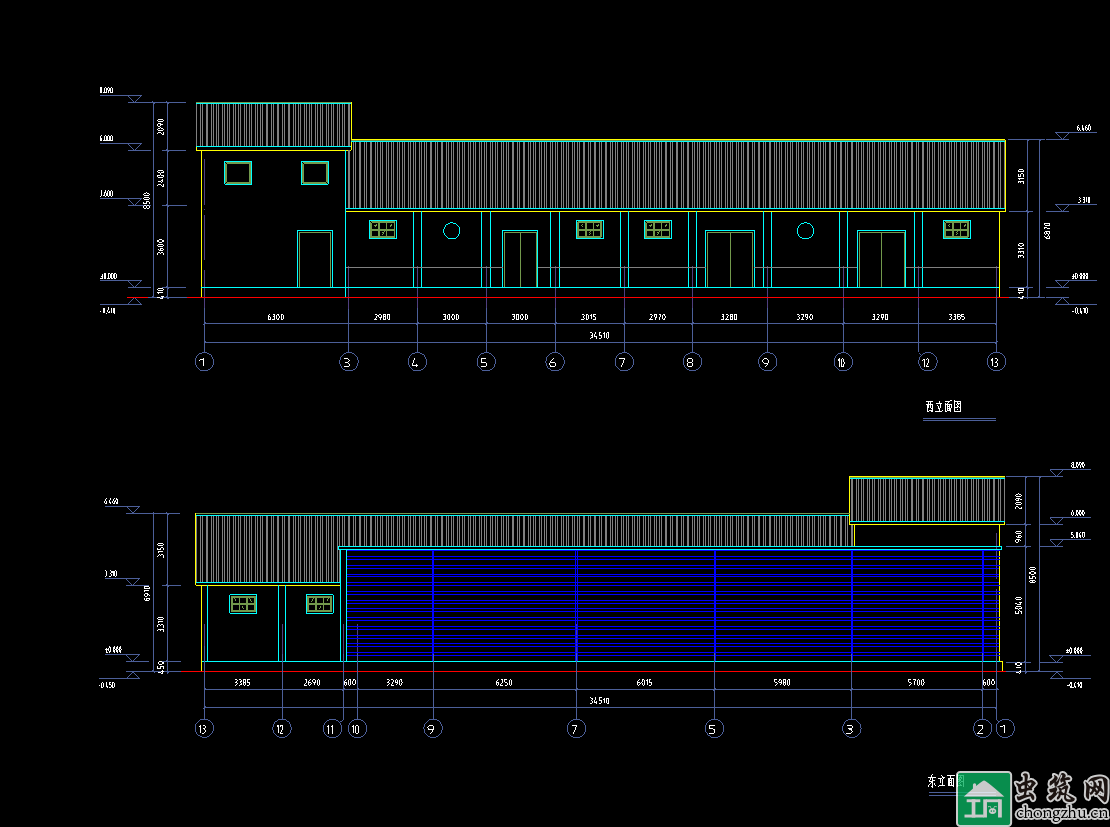Select the upper-left square window of the two-story block
1110x827 pixels.
[238, 173]
